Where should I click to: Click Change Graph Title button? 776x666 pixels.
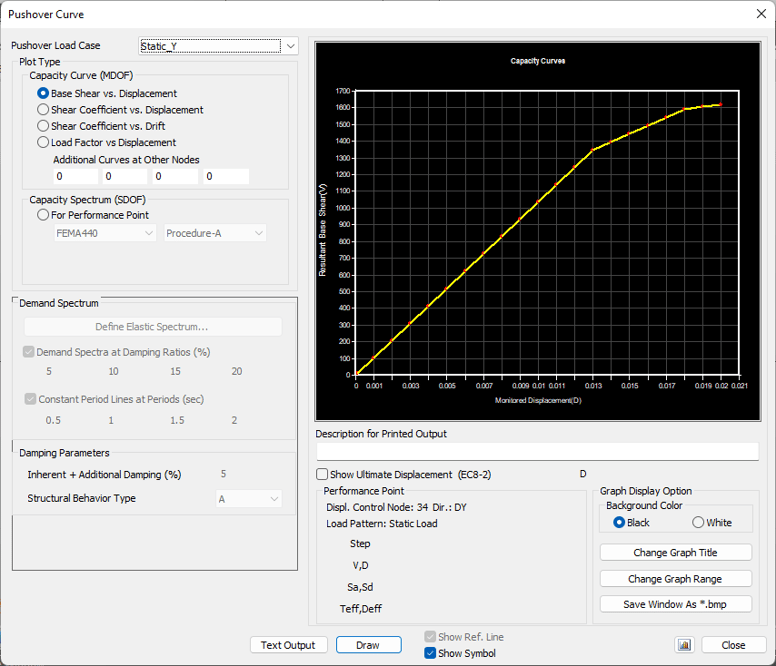pos(675,553)
